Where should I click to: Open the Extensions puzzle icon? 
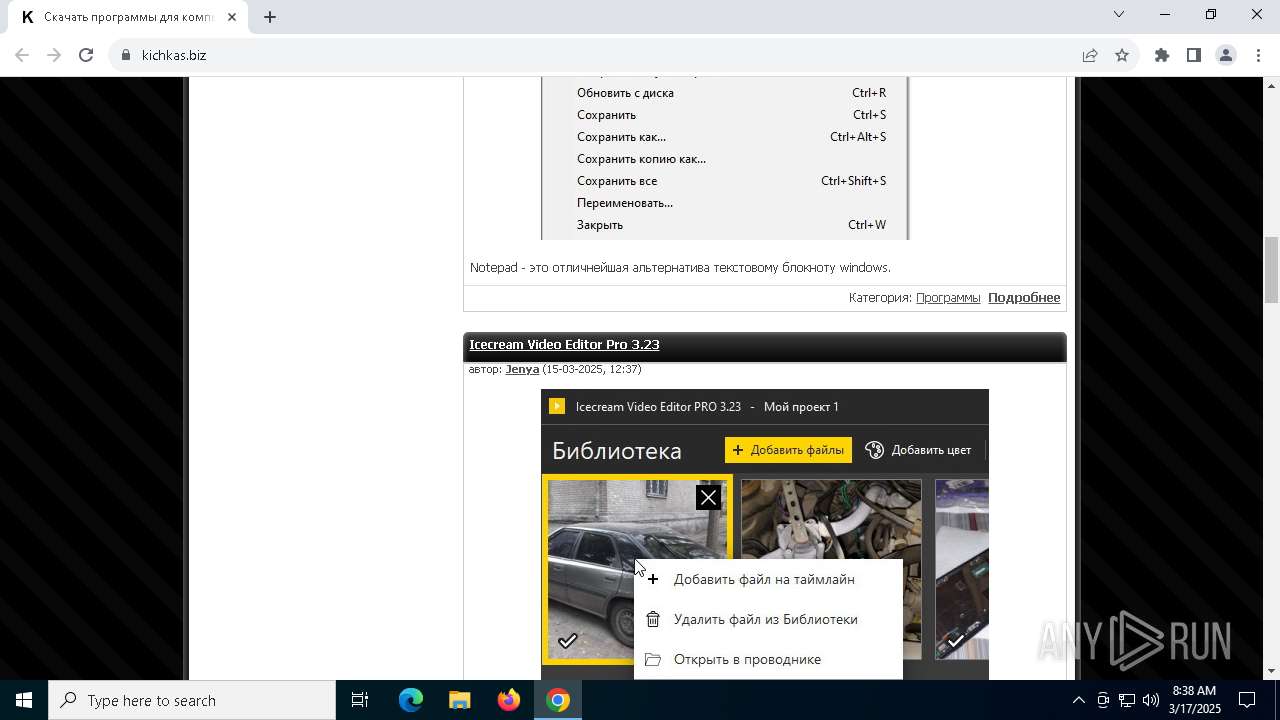pyautogui.click(x=1162, y=55)
